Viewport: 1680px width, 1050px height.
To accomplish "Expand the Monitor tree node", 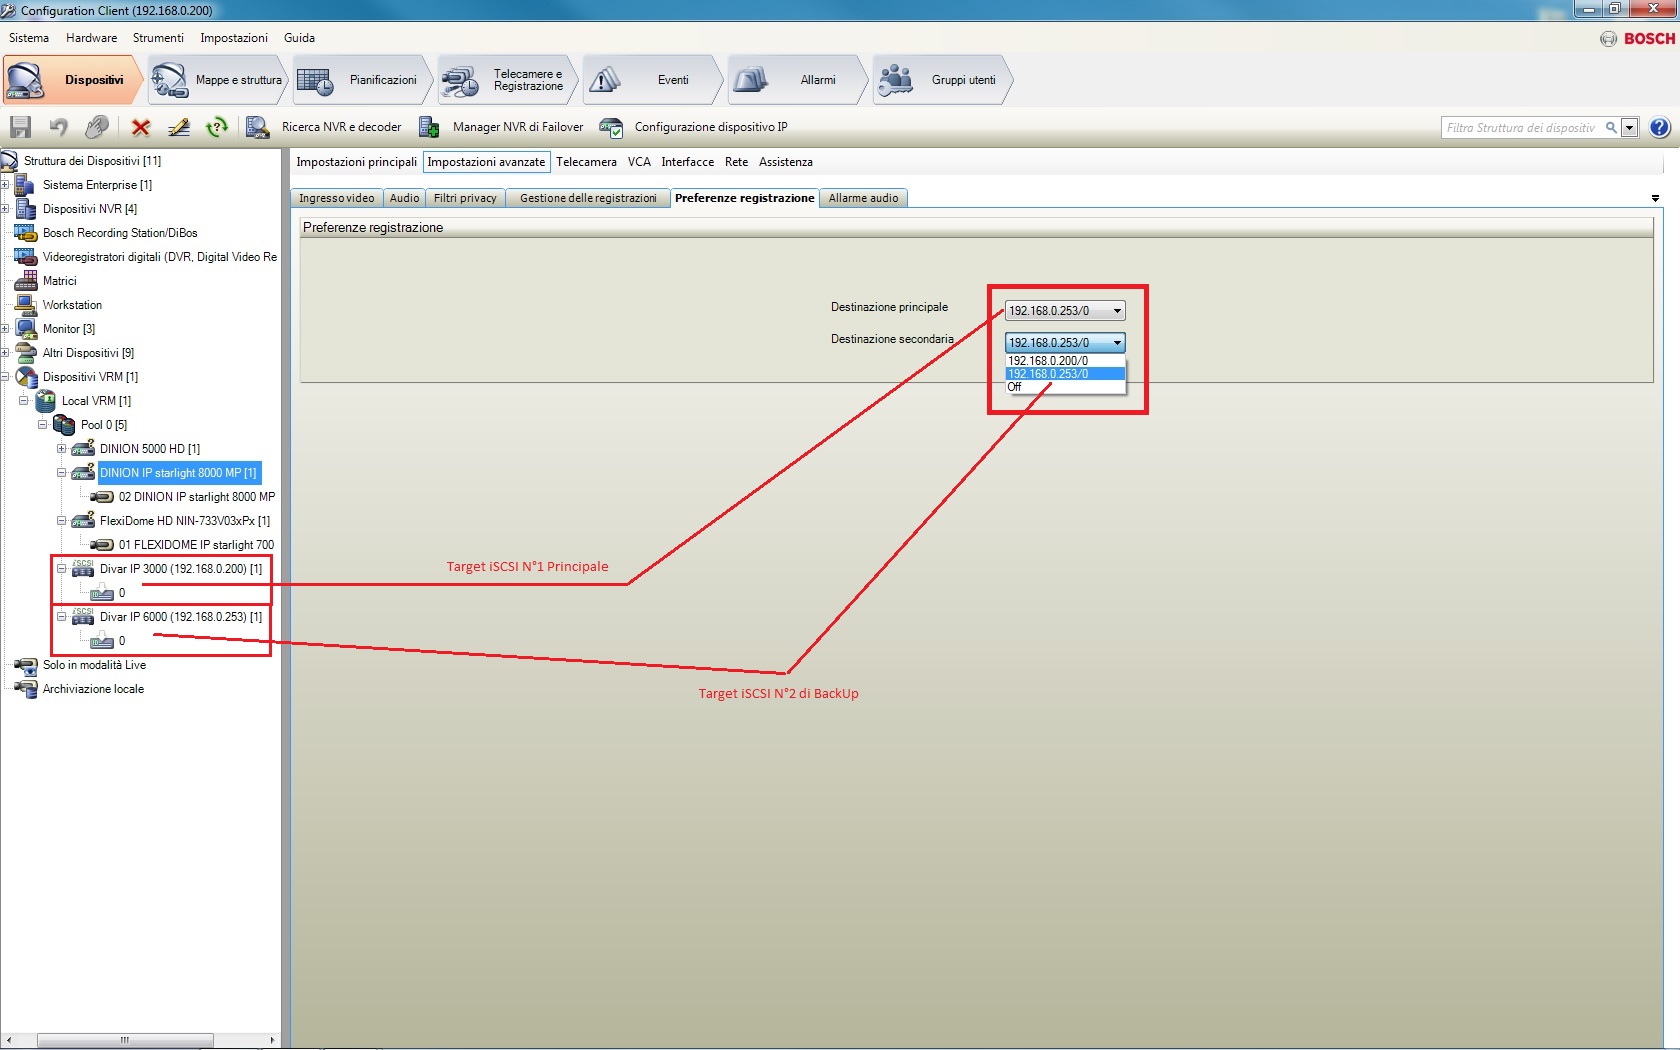I will [x=5, y=329].
